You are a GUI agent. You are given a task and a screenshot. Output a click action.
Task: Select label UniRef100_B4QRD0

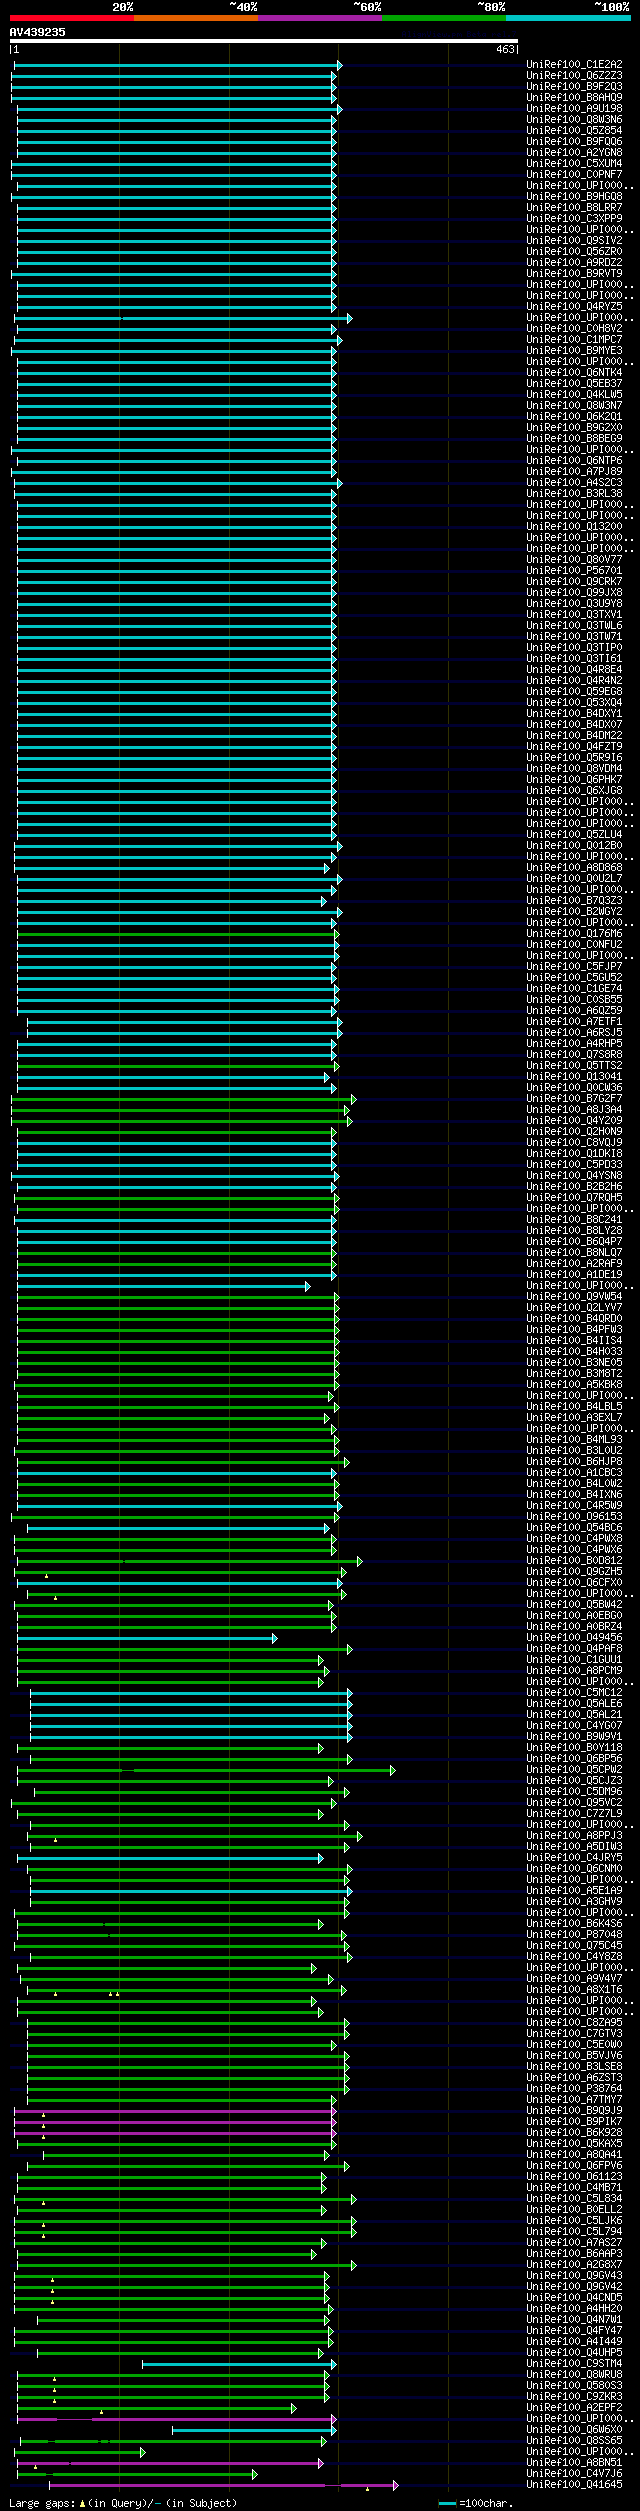574,1320
